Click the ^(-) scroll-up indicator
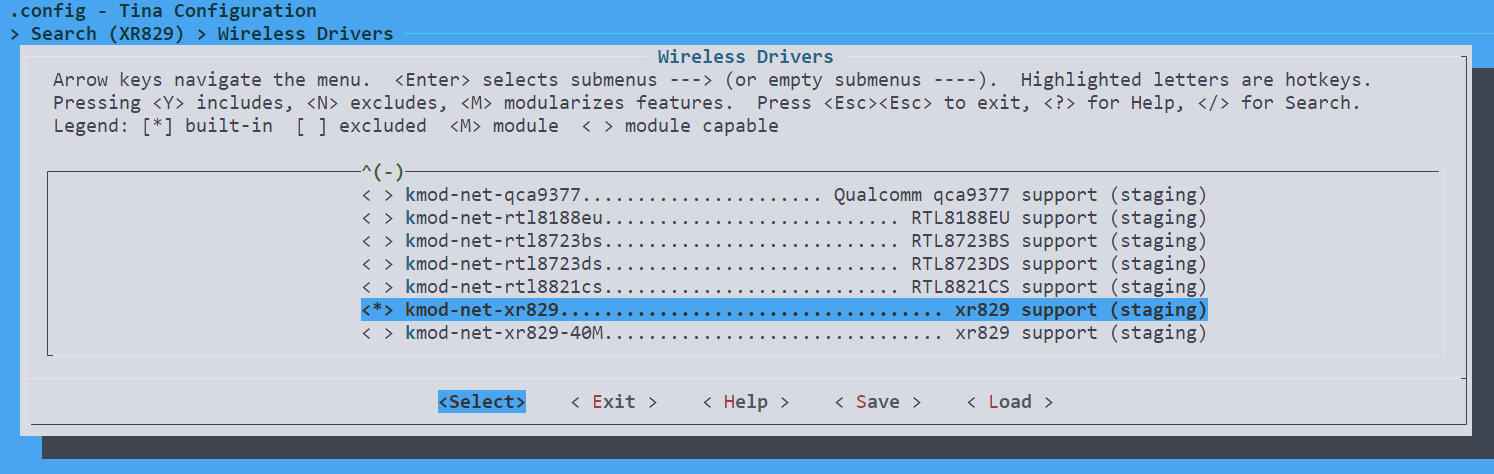This screenshot has height=474, width=1494. 383,172
